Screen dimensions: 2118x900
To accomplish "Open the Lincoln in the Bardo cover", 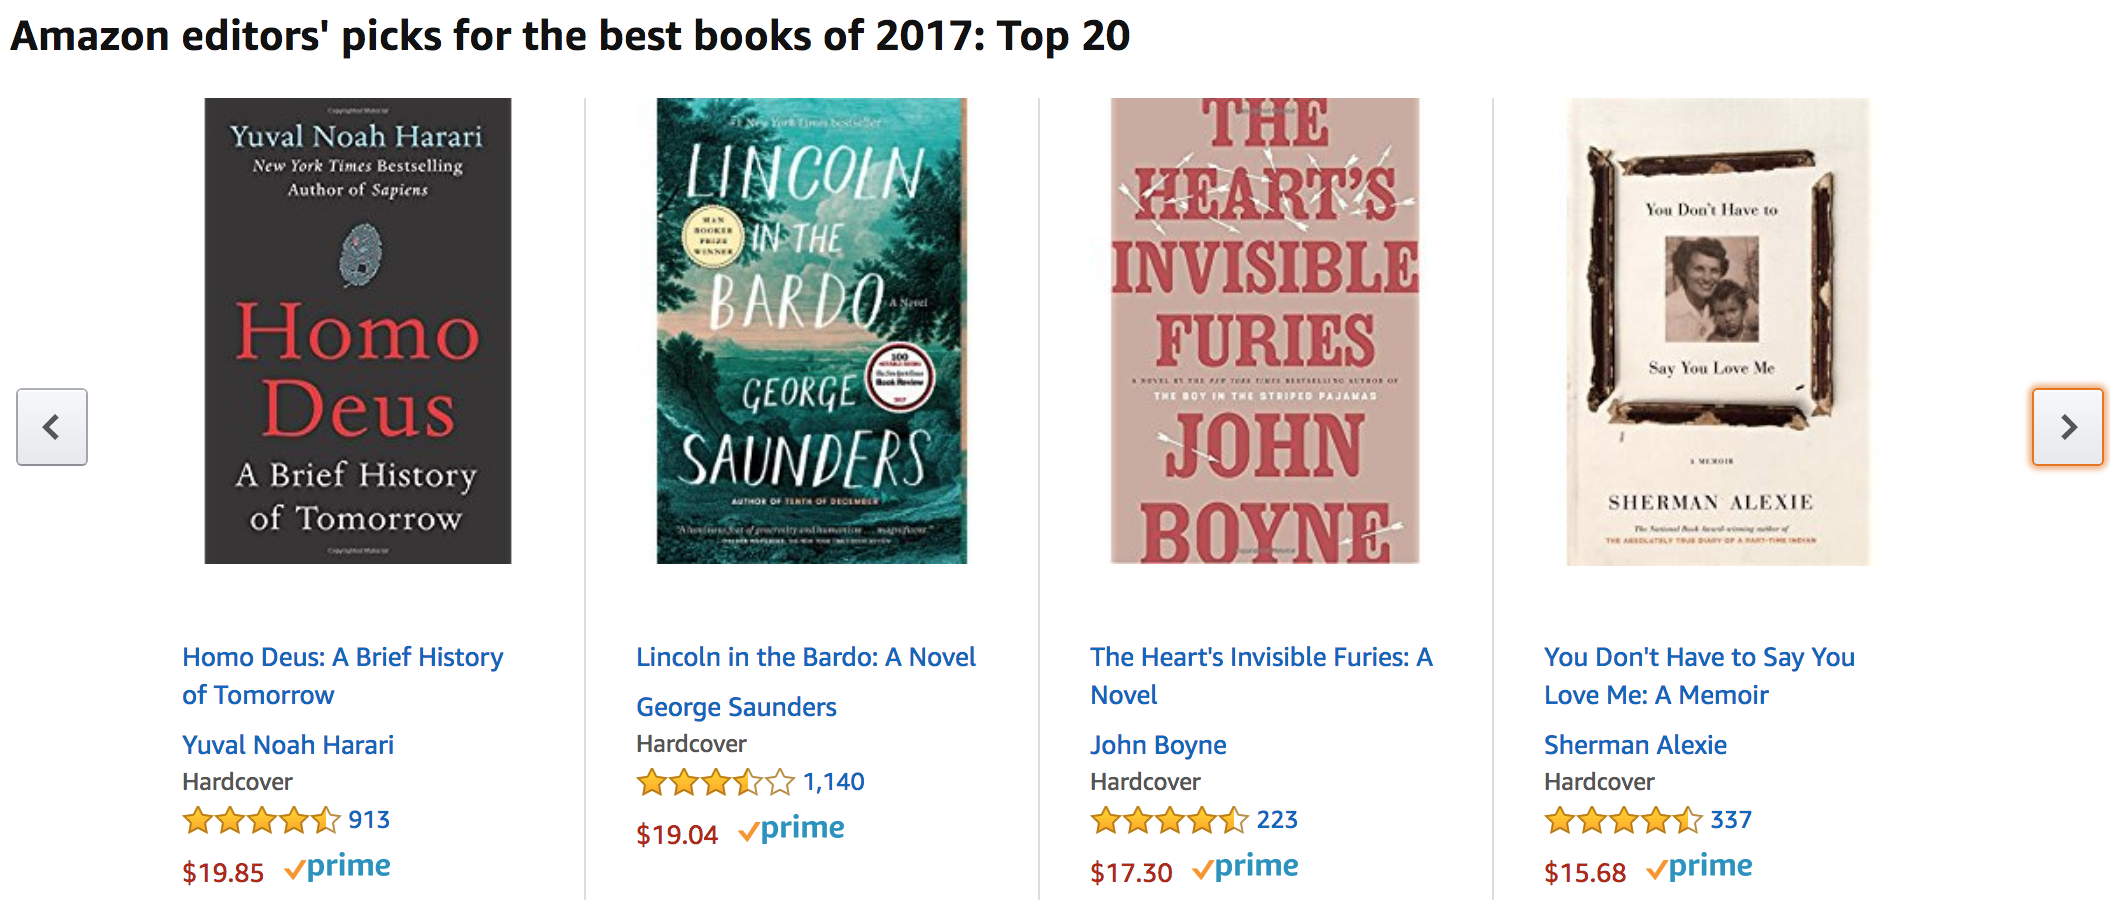I will [x=812, y=331].
